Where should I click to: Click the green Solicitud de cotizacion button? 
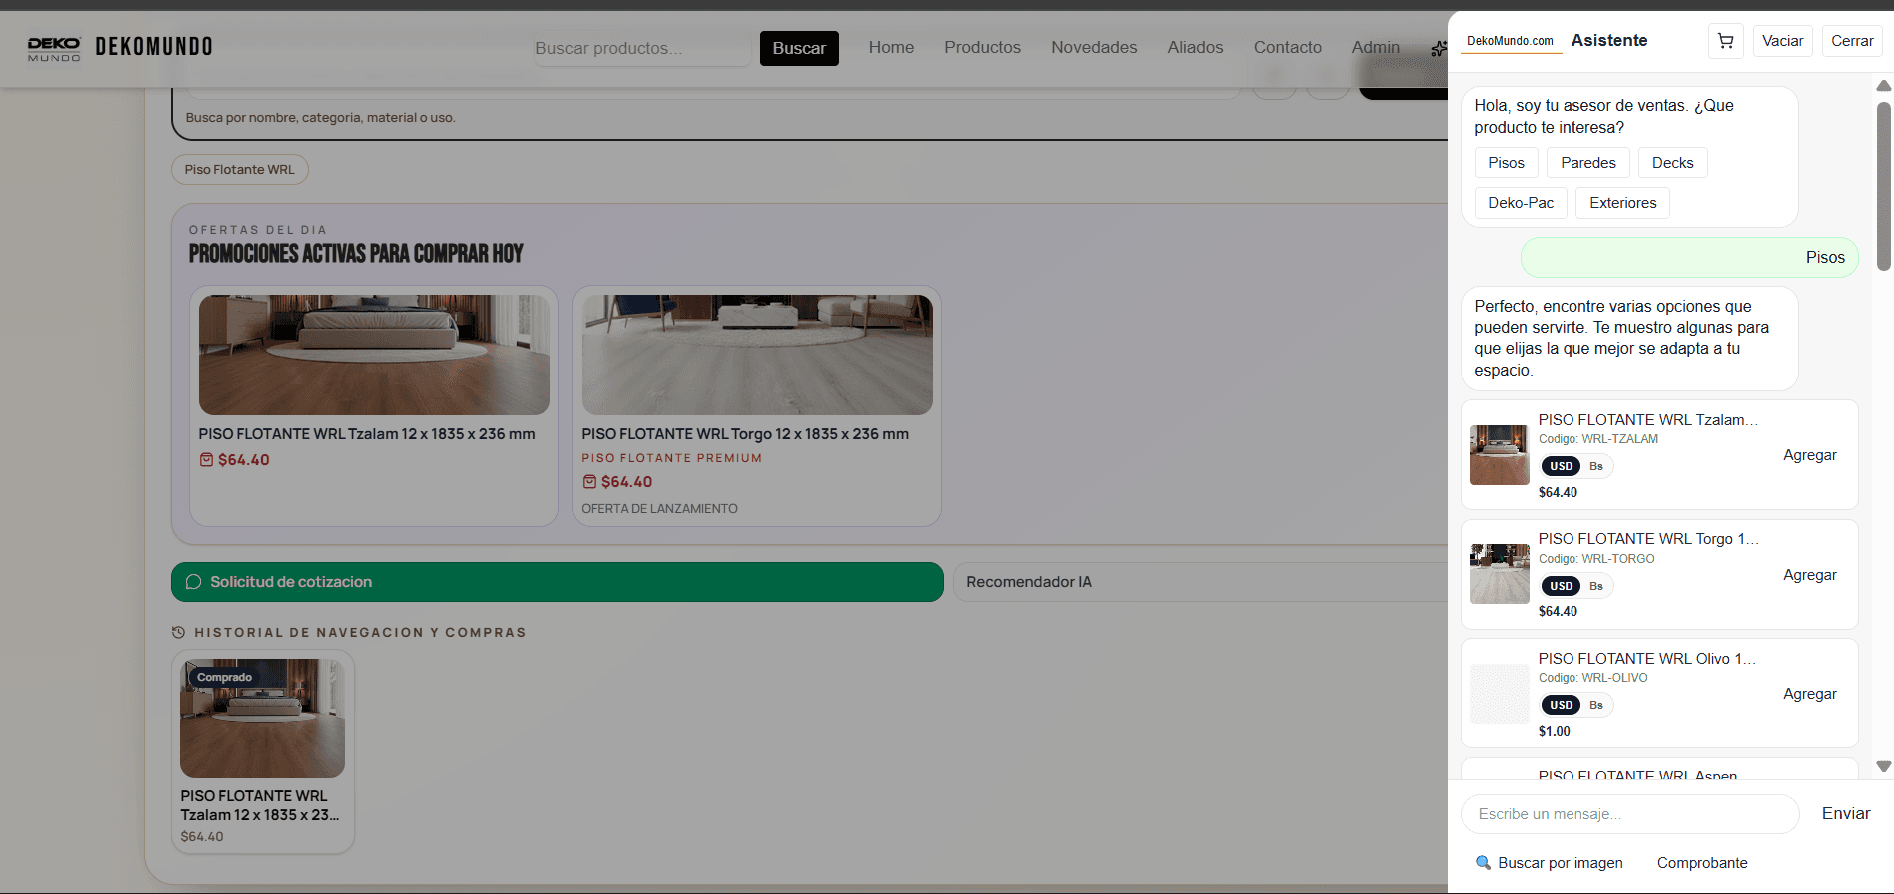click(x=557, y=582)
